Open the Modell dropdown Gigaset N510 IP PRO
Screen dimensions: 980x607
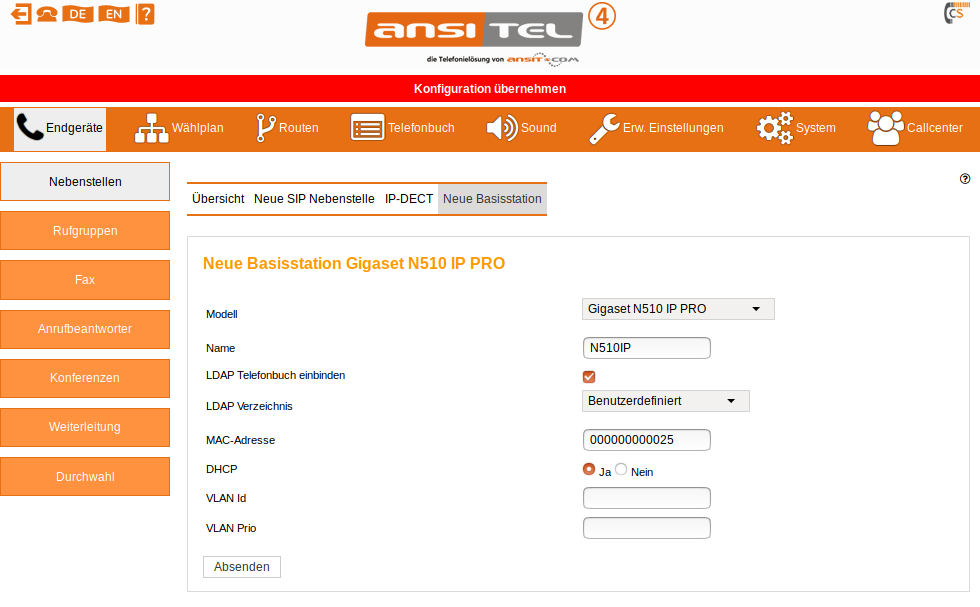[x=678, y=309]
